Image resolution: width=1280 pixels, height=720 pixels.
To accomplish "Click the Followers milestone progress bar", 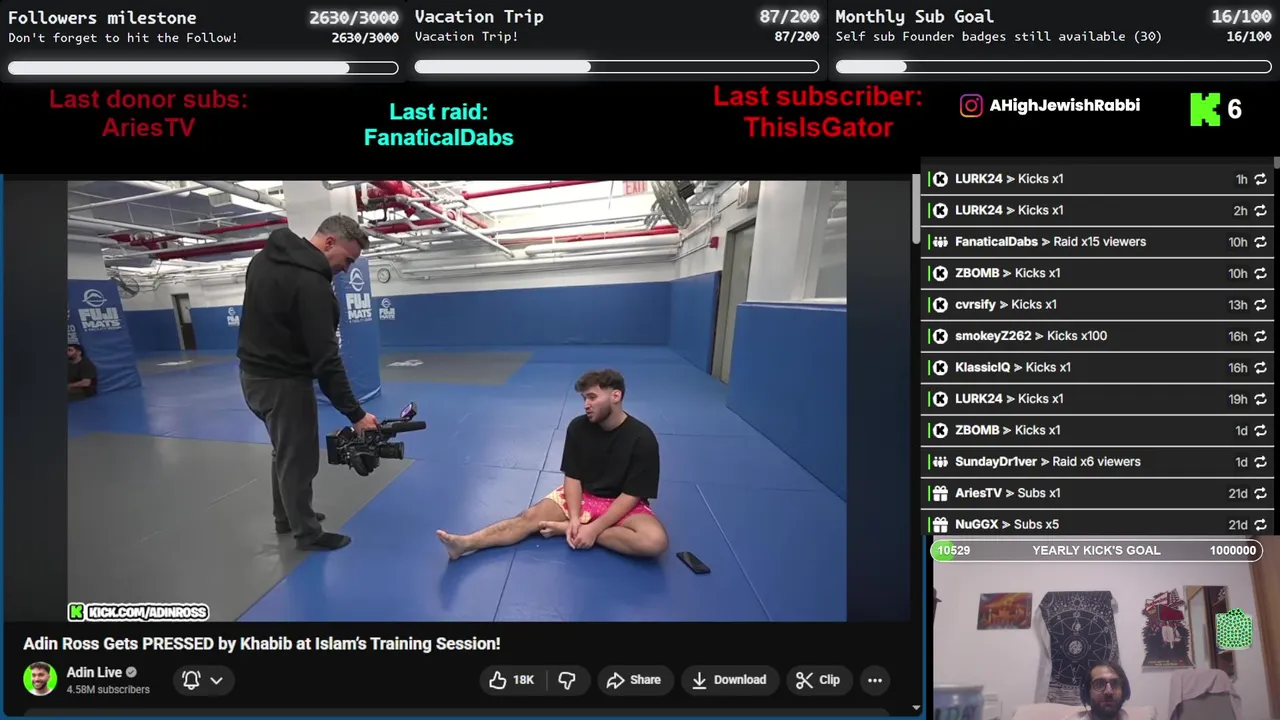I will coord(203,68).
